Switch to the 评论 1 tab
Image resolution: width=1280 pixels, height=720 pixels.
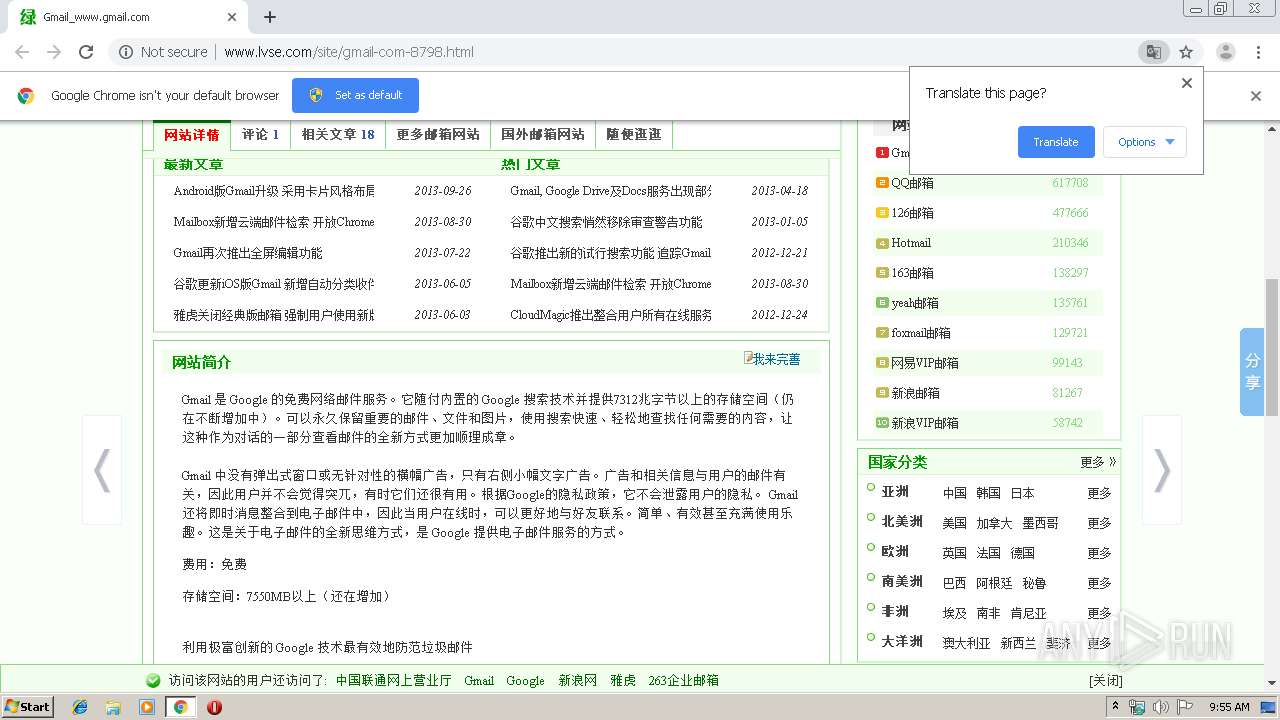pyautogui.click(x=260, y=134)
